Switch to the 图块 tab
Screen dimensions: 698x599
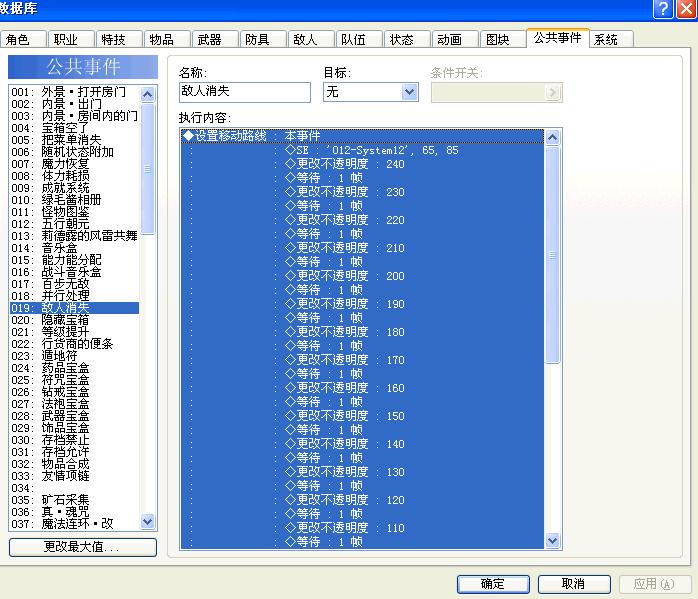click(x=503, y=40)
